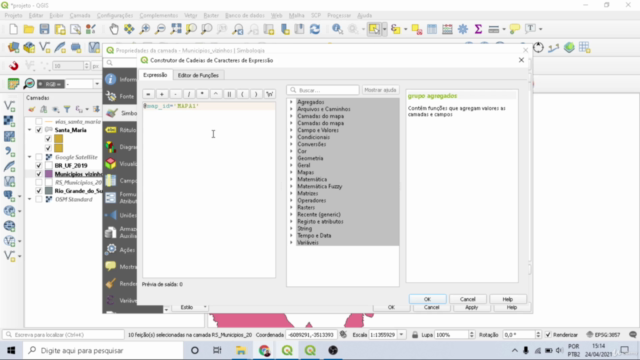Refresh the map canvas
The image size is (640, 360).
click(x=315, y=29)
